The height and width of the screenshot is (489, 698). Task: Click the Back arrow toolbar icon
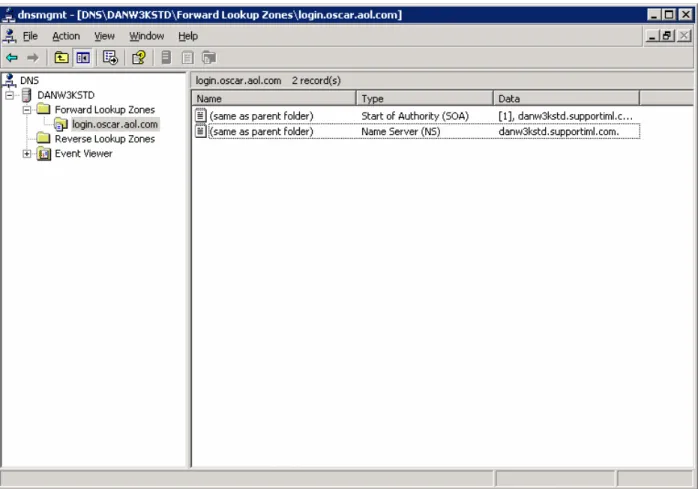pyautogui.click(x=12, y=57)
